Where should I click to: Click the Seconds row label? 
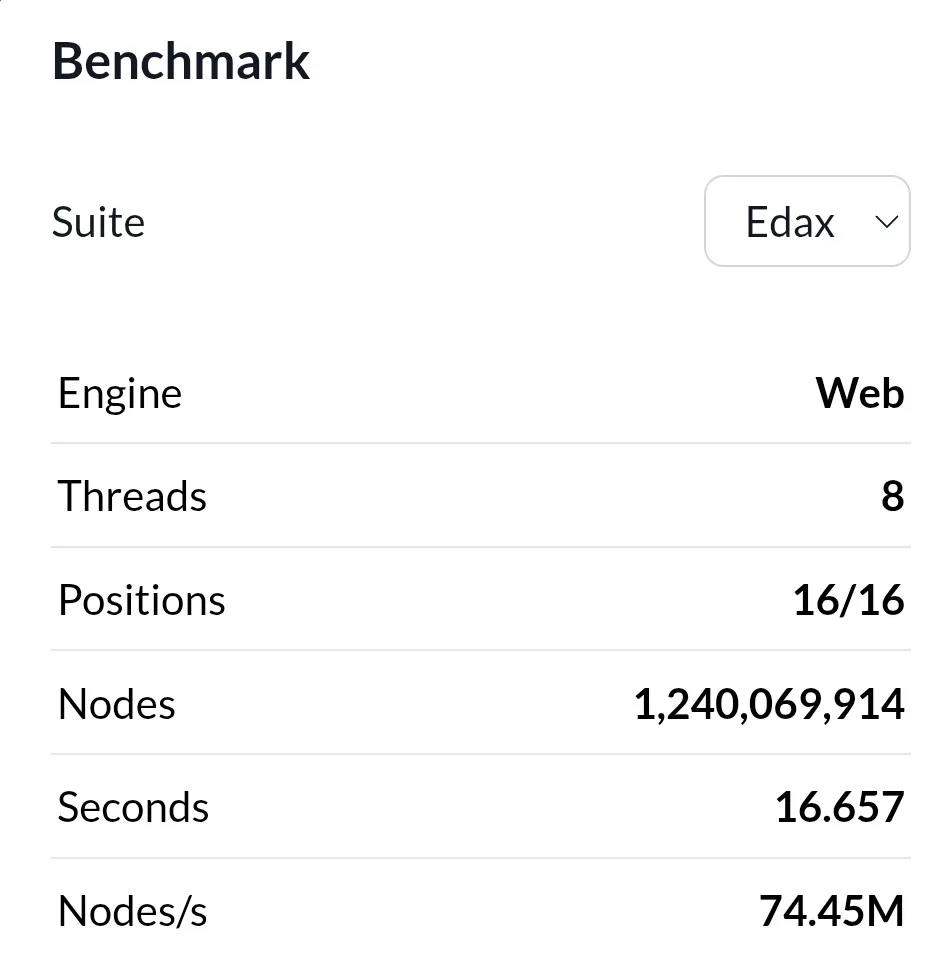[133, 808]
